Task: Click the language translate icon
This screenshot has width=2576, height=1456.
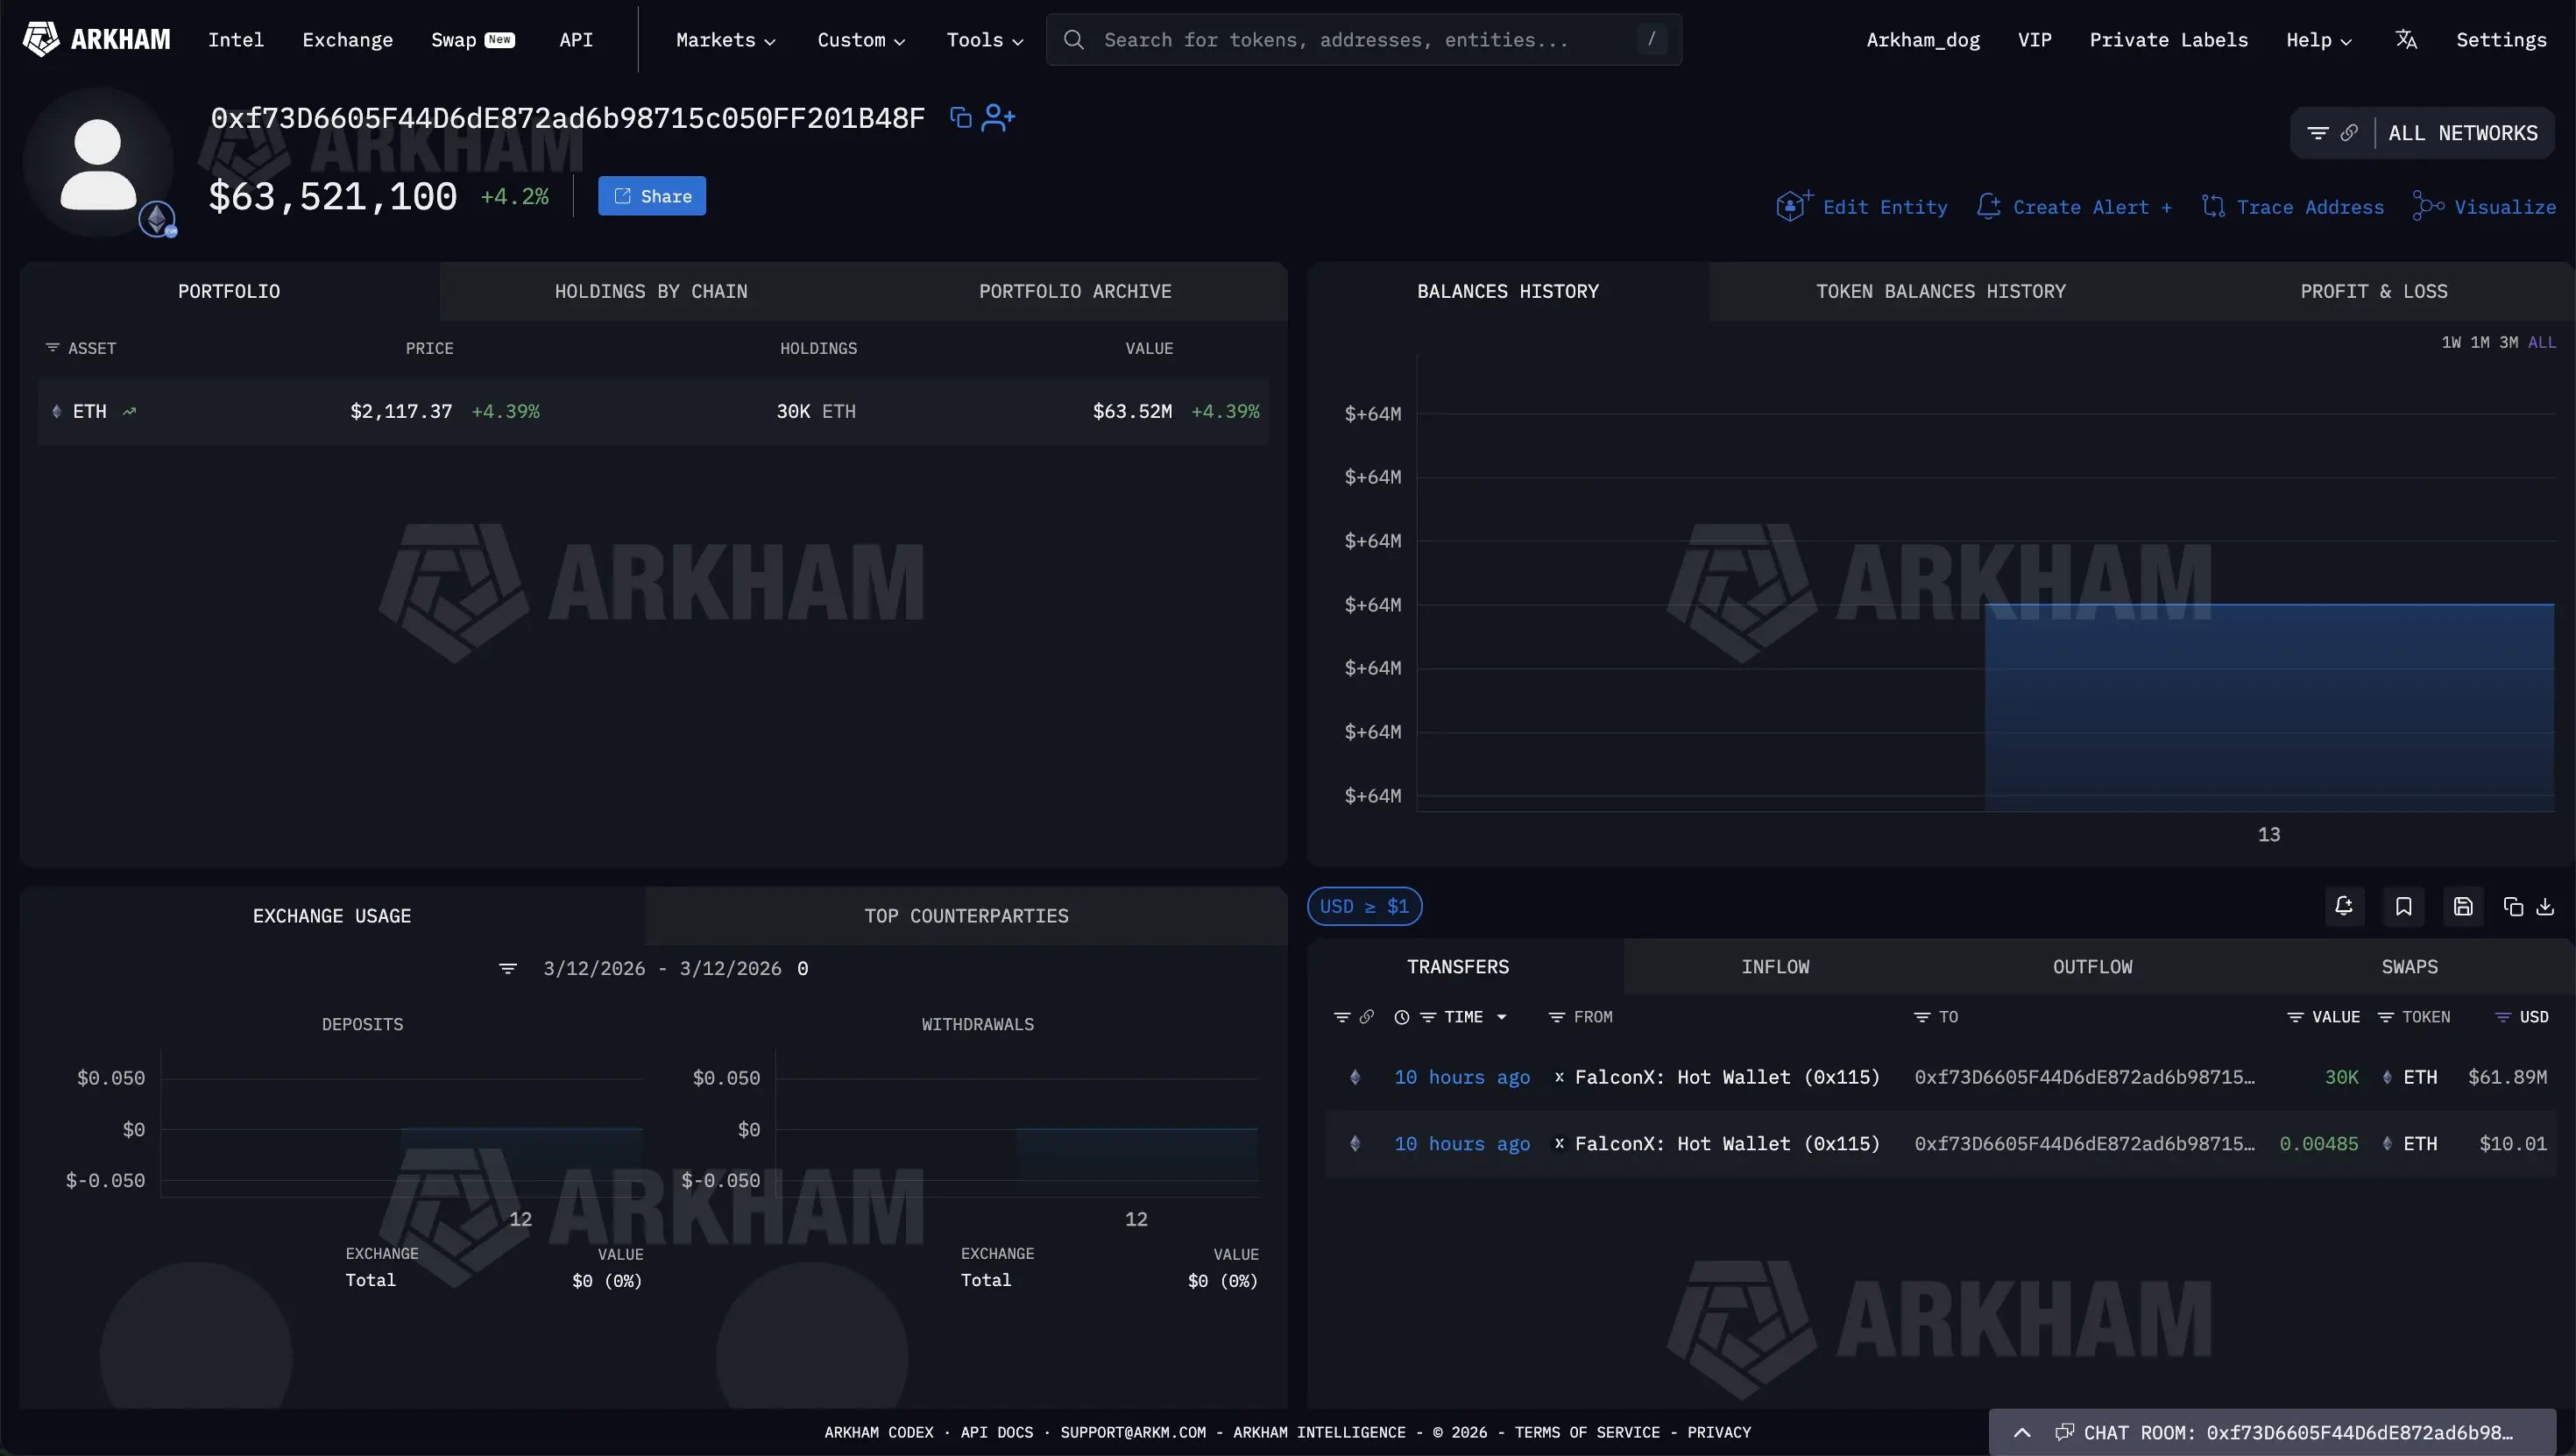Action: pyautogui.click(x=2406, y=40)
